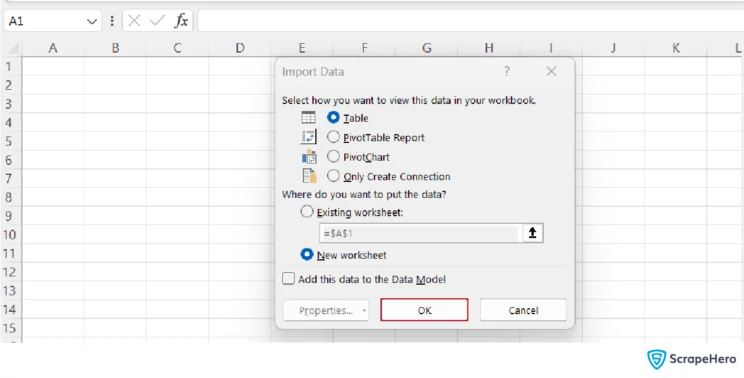Click the formula bar Enter checkmark icon
Image resolution: width=744 pixels, height=378 pixels.
click(158, 20)
